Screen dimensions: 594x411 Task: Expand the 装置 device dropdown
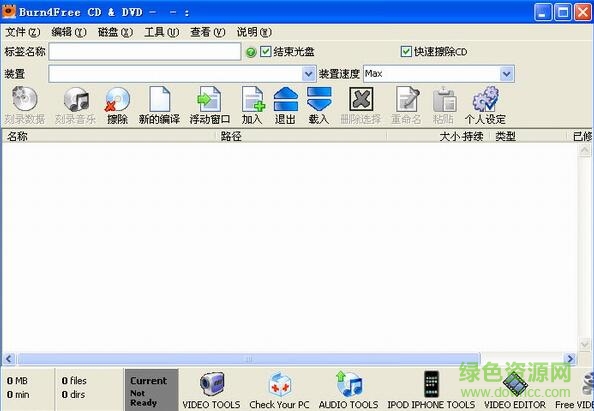(x=309, y=74)
